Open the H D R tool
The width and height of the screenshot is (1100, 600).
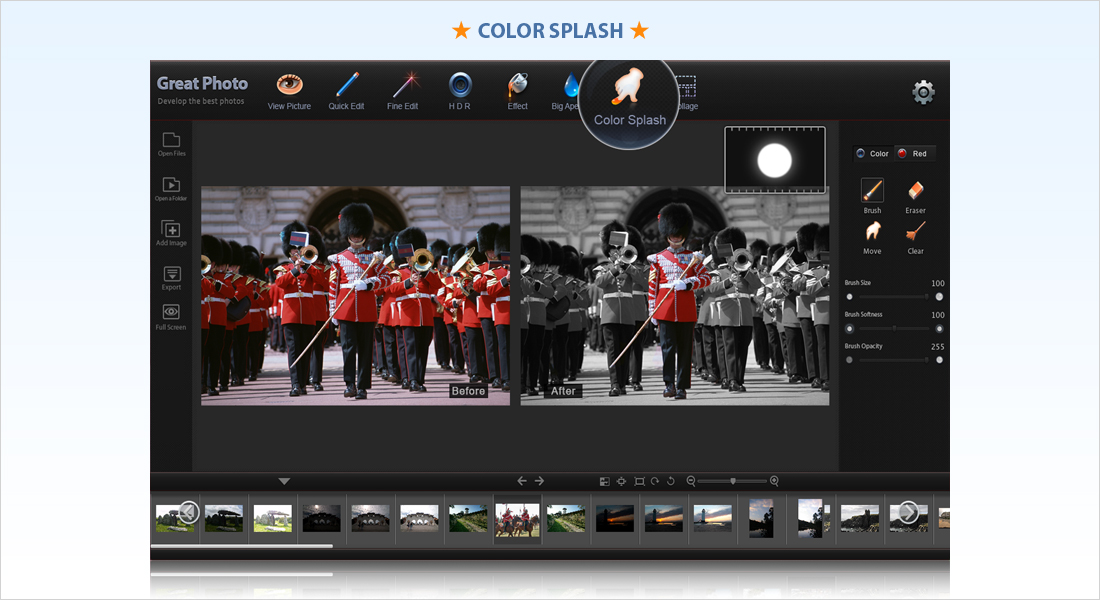tap(460, 86)
